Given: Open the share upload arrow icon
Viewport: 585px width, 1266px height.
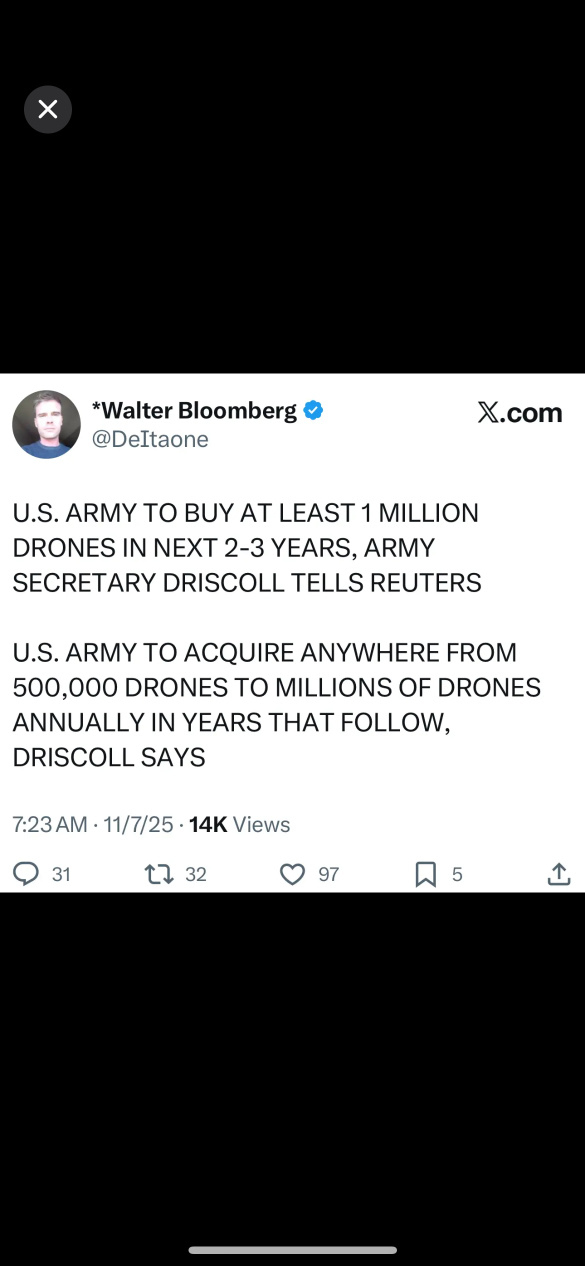Looking at the screenshot, I should click(x=559, y=874).
